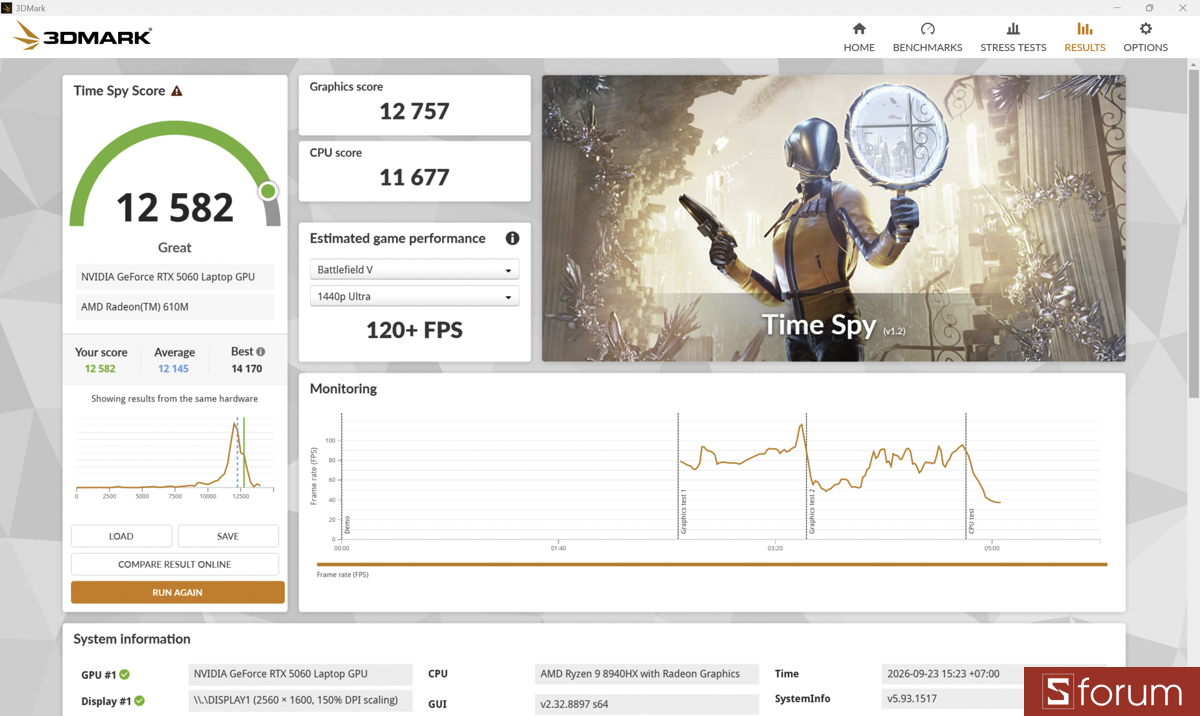The width and height of the screenshot is (1200, 716).
Task: Click the Time Spy Score warning triangle
Action: point(177,91)
